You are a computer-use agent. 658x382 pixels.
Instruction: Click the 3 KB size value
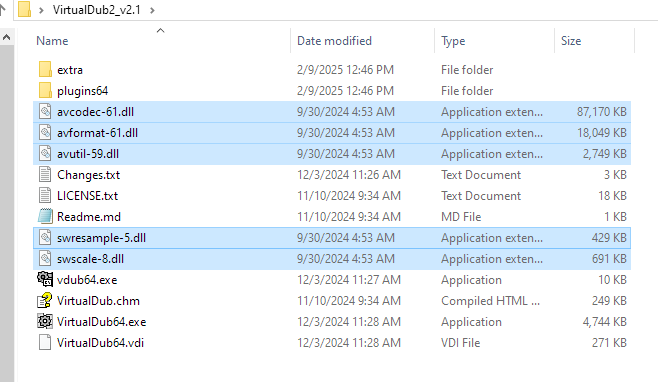click(615, 175)
